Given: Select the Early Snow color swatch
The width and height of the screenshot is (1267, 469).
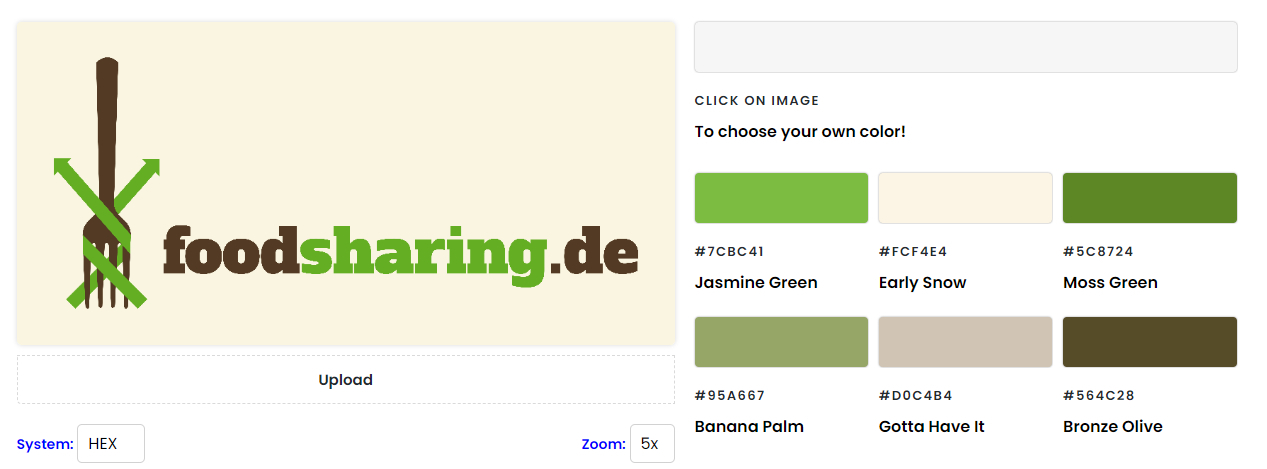Looking at the screenshot, I should click(x=965, y=198).
